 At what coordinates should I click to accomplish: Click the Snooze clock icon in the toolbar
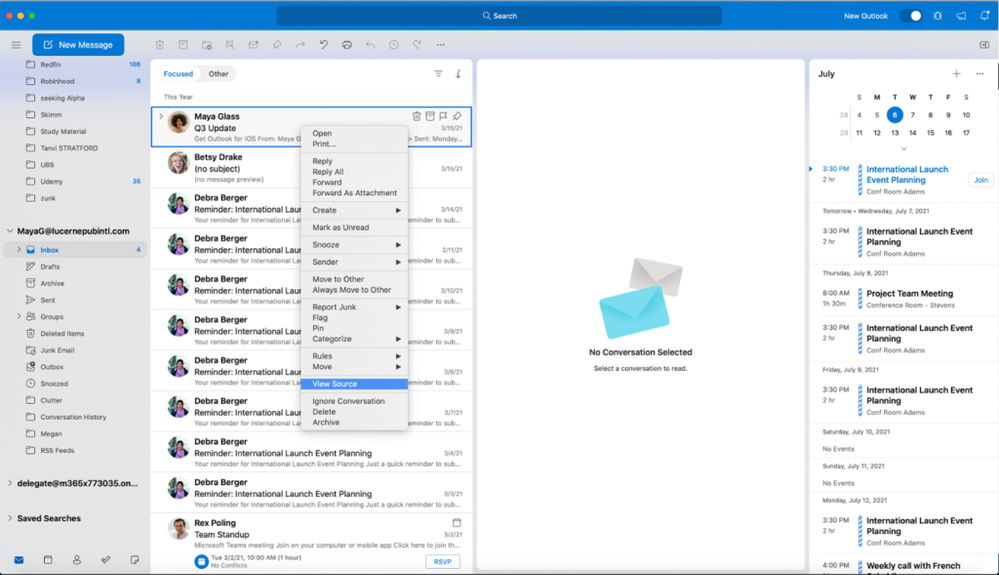point(394,45)
